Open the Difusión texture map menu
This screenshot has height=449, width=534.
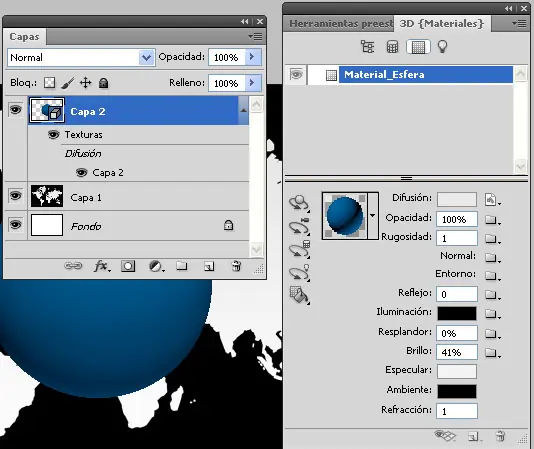click(x=492, y=200)
